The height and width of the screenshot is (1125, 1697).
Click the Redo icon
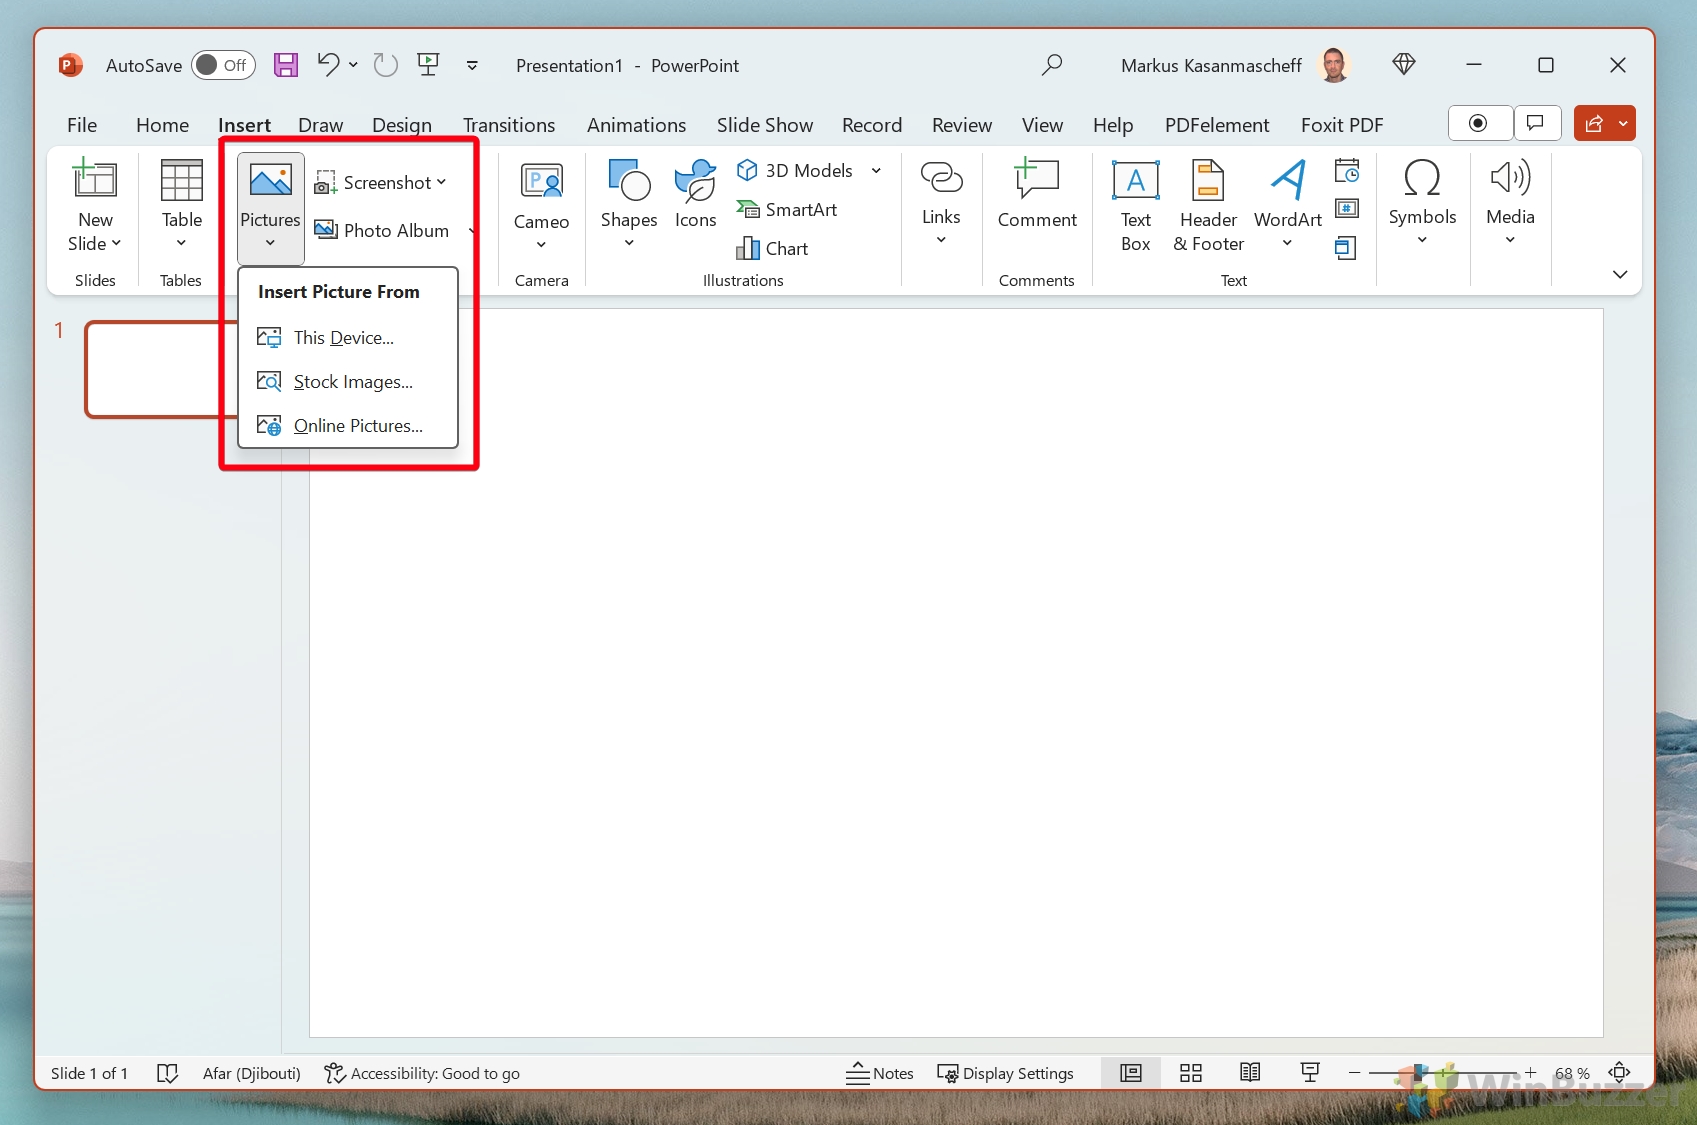[385, 65]
